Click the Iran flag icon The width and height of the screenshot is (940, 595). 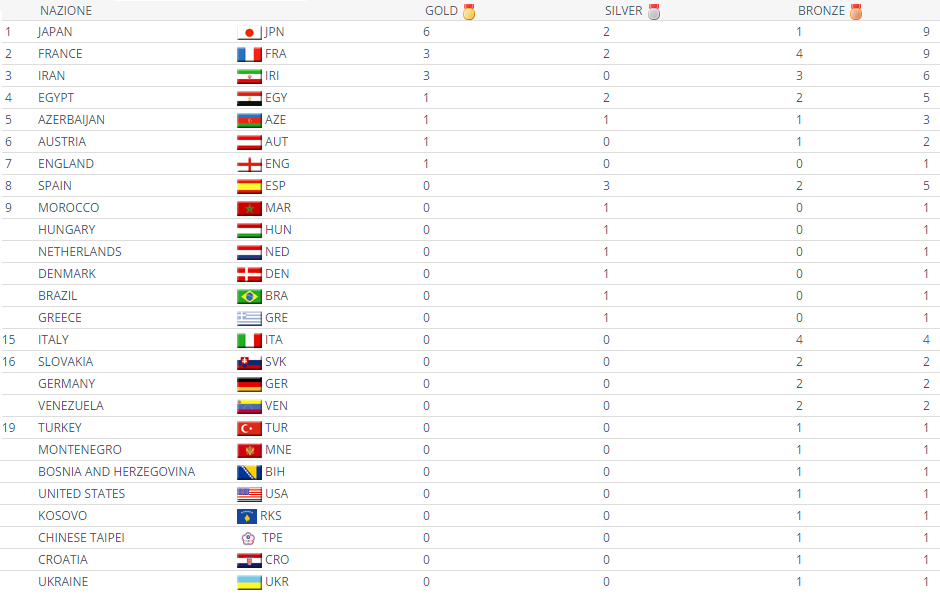249,76
